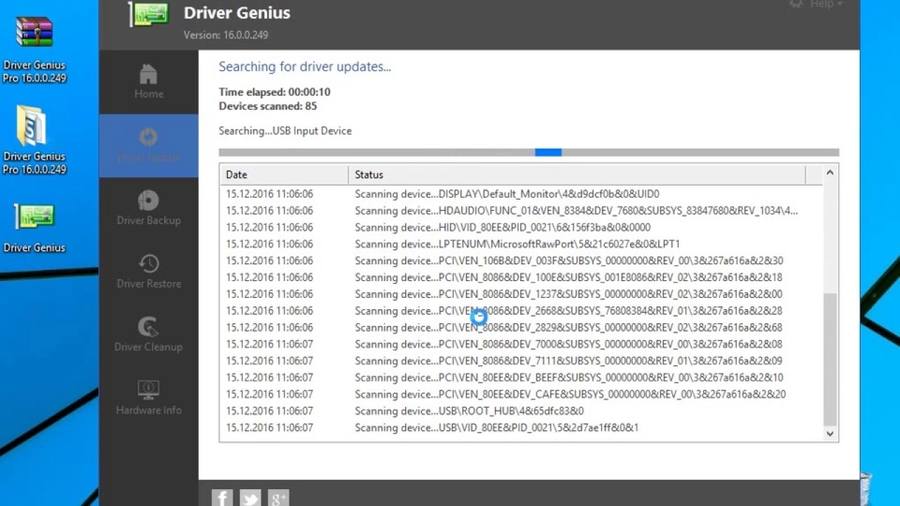Image resolution: width=900 pixels, height=506 pixels.
Task: Show the Hardware Info section
Action: pos(148,397)
